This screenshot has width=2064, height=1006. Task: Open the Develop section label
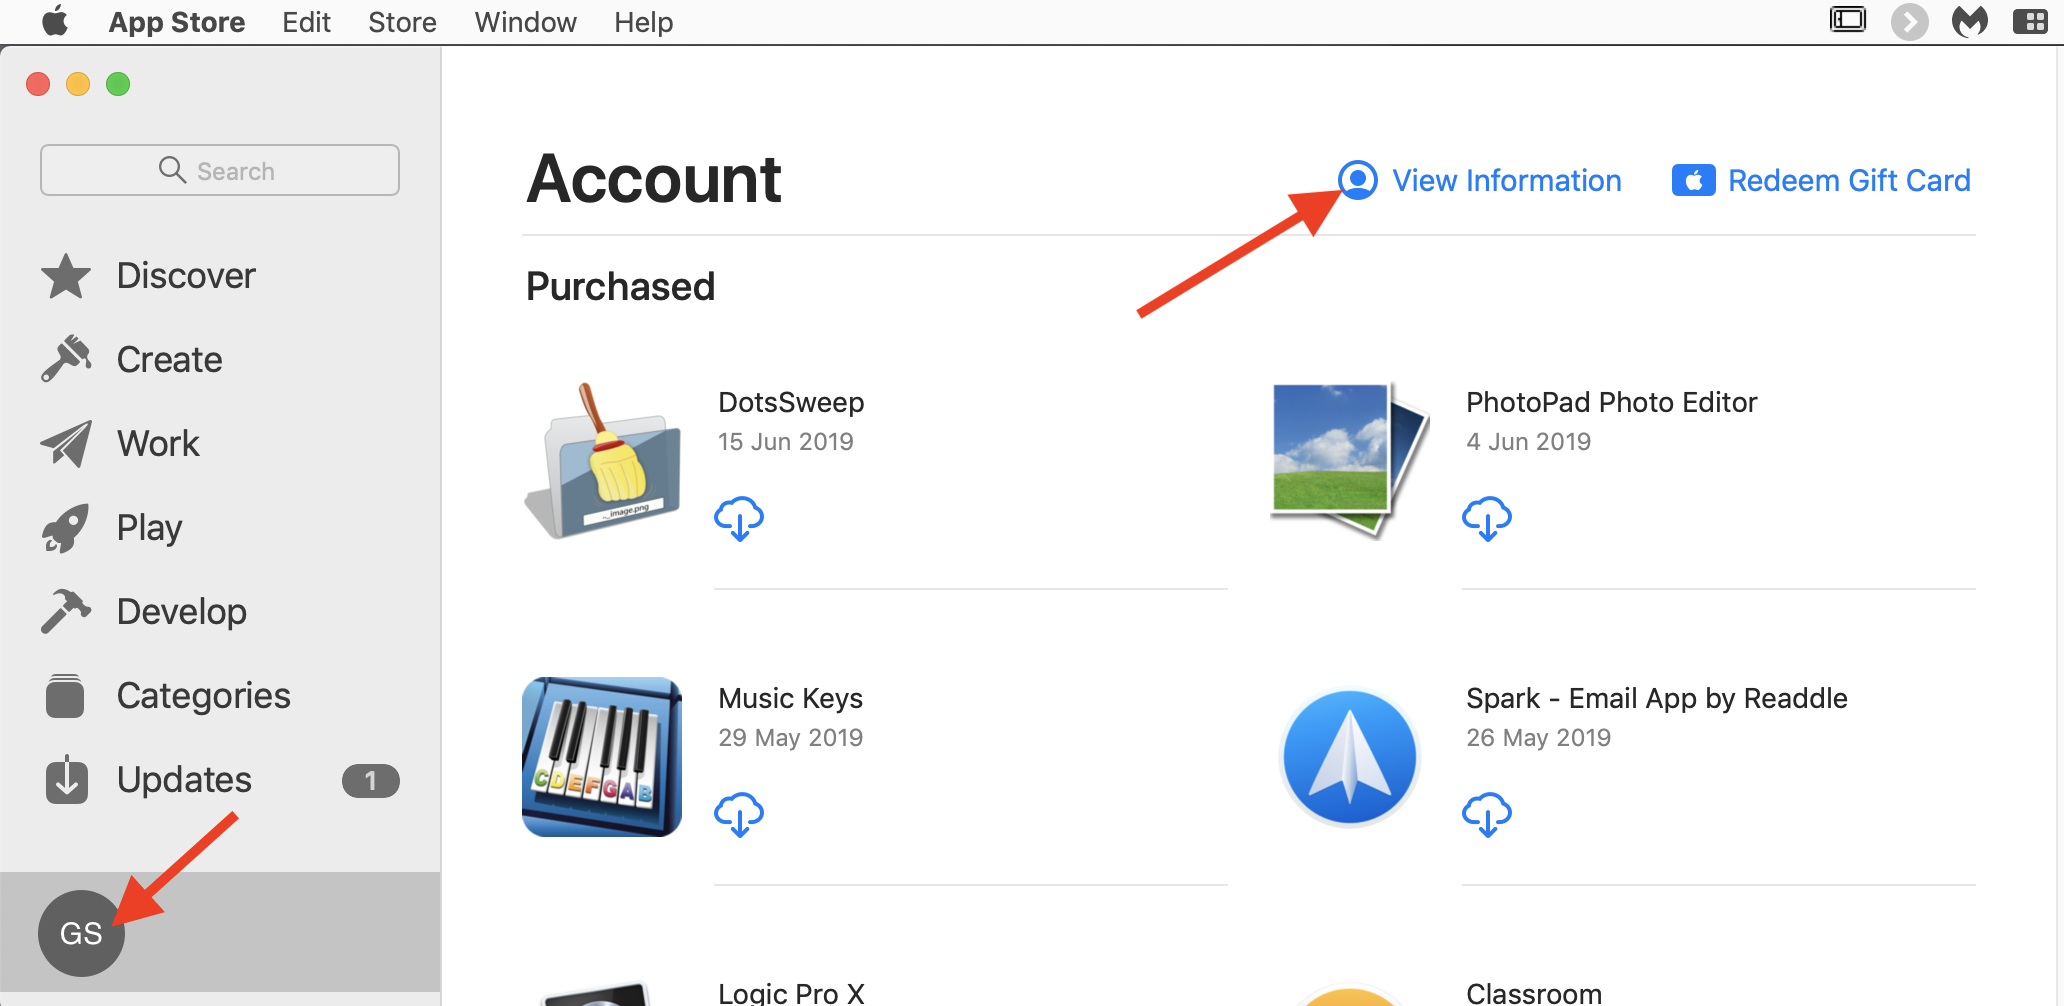point(181,612)
